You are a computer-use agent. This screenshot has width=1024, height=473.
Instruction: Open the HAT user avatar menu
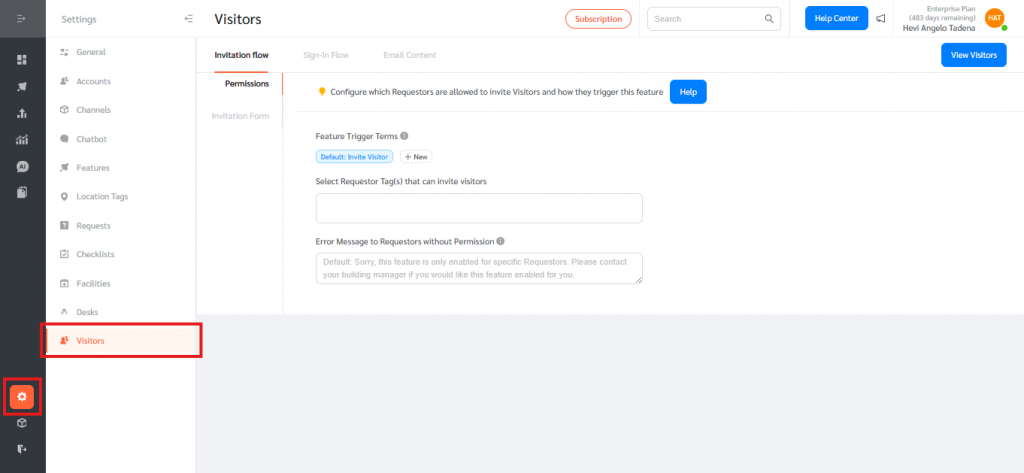click(x=994, y=18)
